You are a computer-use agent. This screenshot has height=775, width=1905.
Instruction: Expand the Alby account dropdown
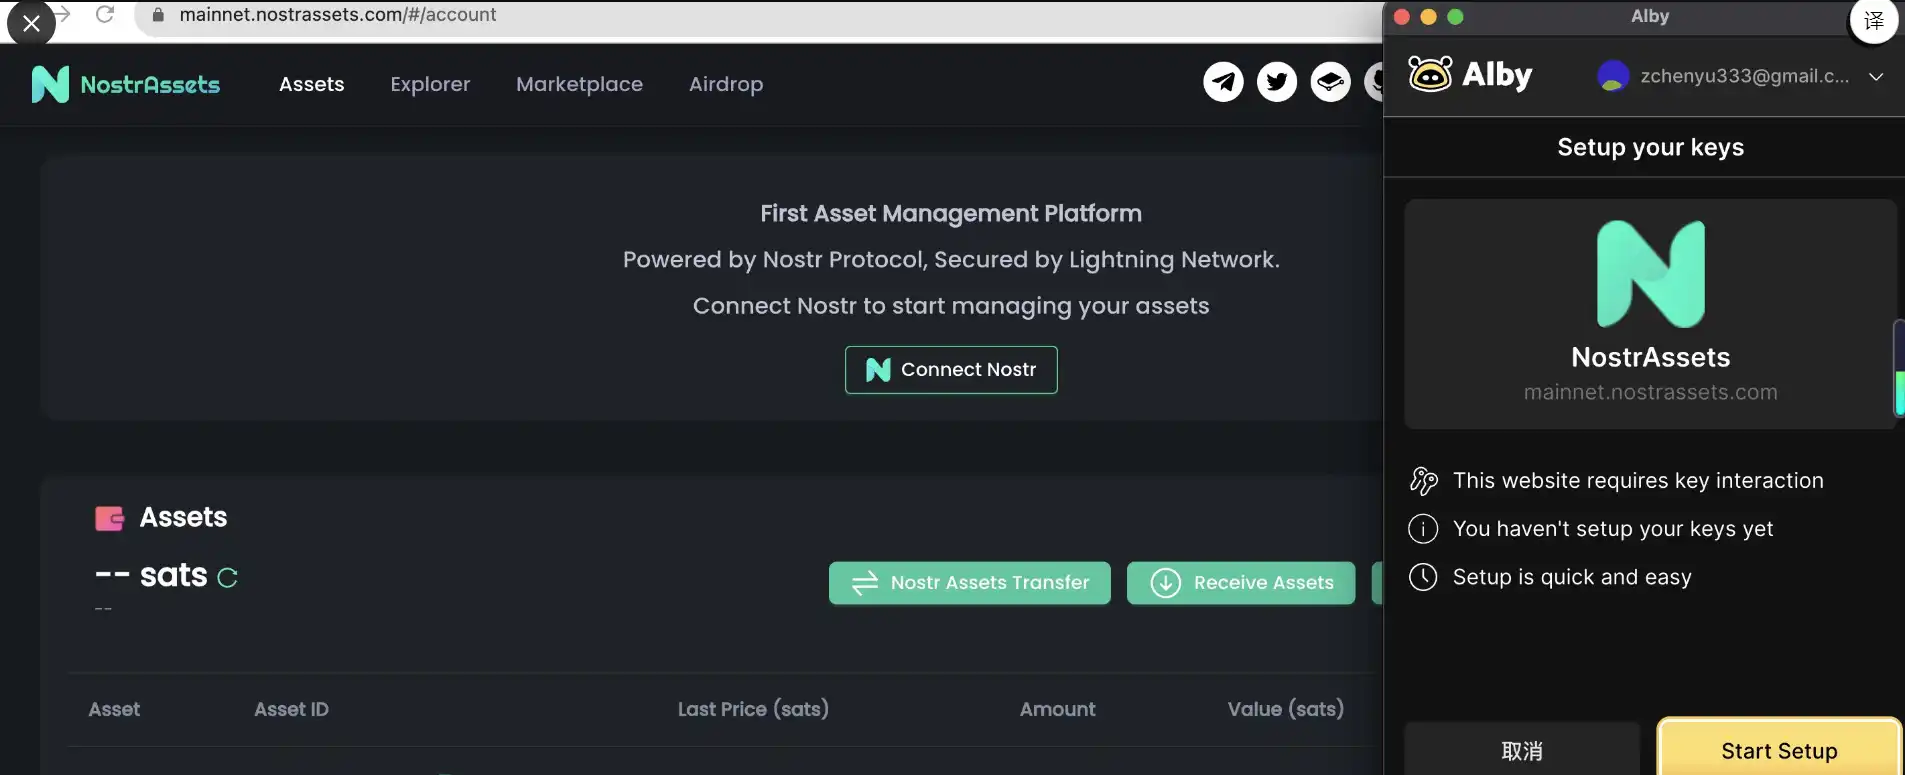pyautogui.click(x=1876, y=77)
